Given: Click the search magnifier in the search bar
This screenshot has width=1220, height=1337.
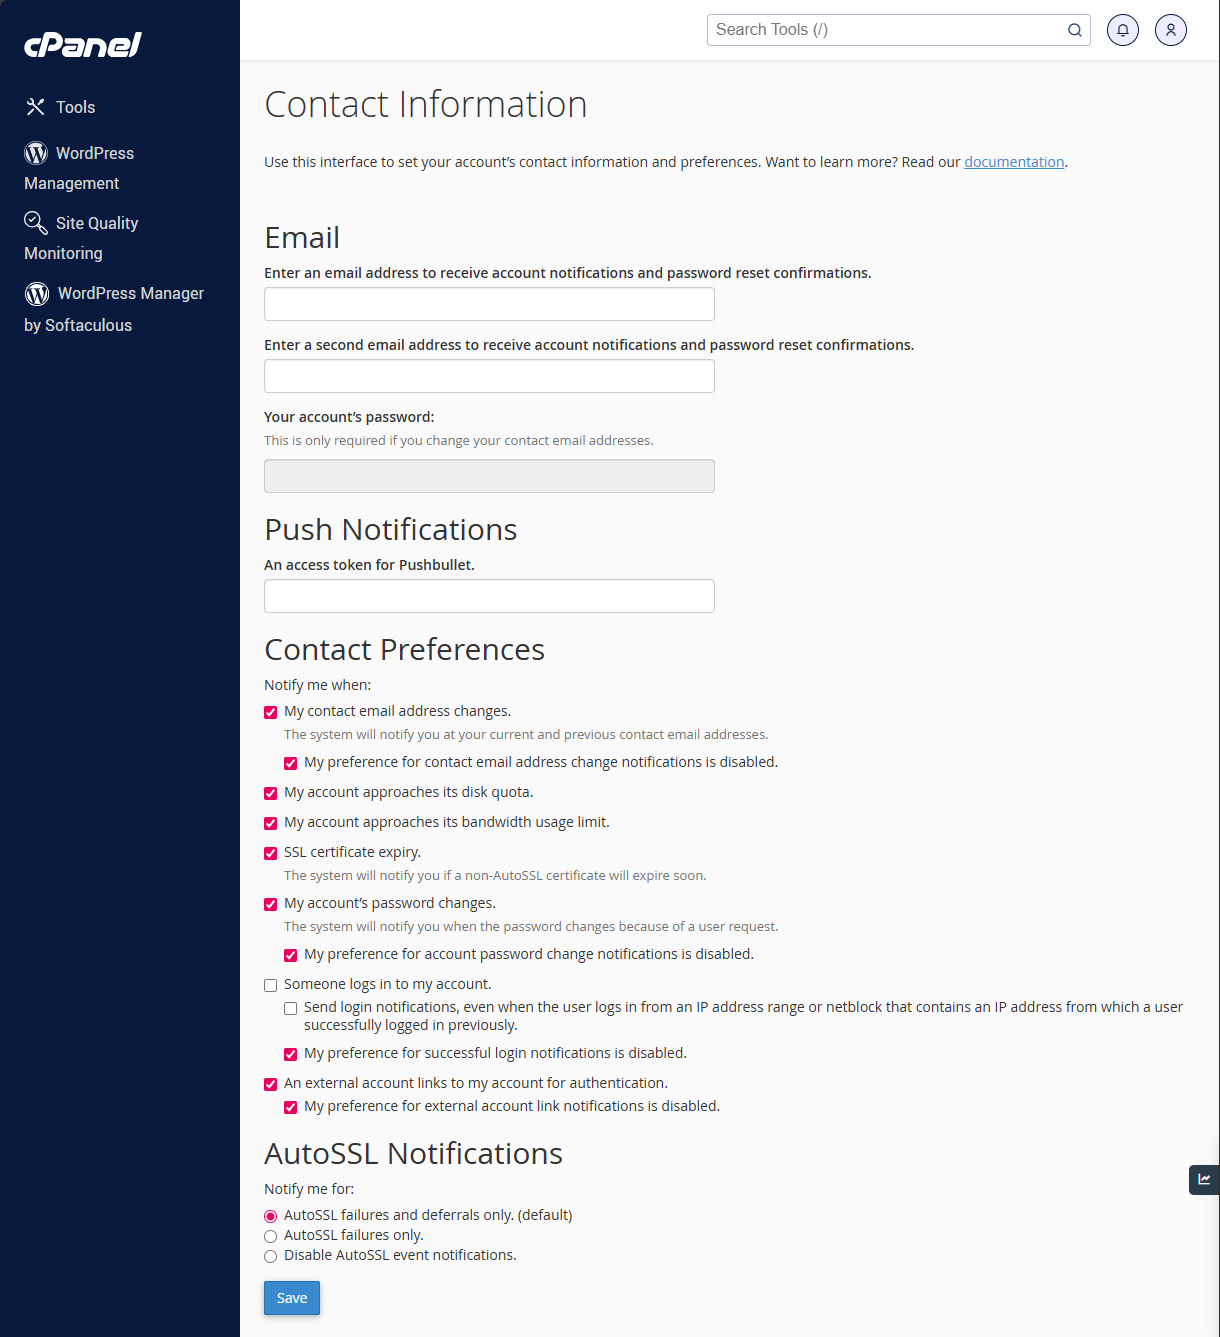Looking at the screenshot, I should 1074,30.
